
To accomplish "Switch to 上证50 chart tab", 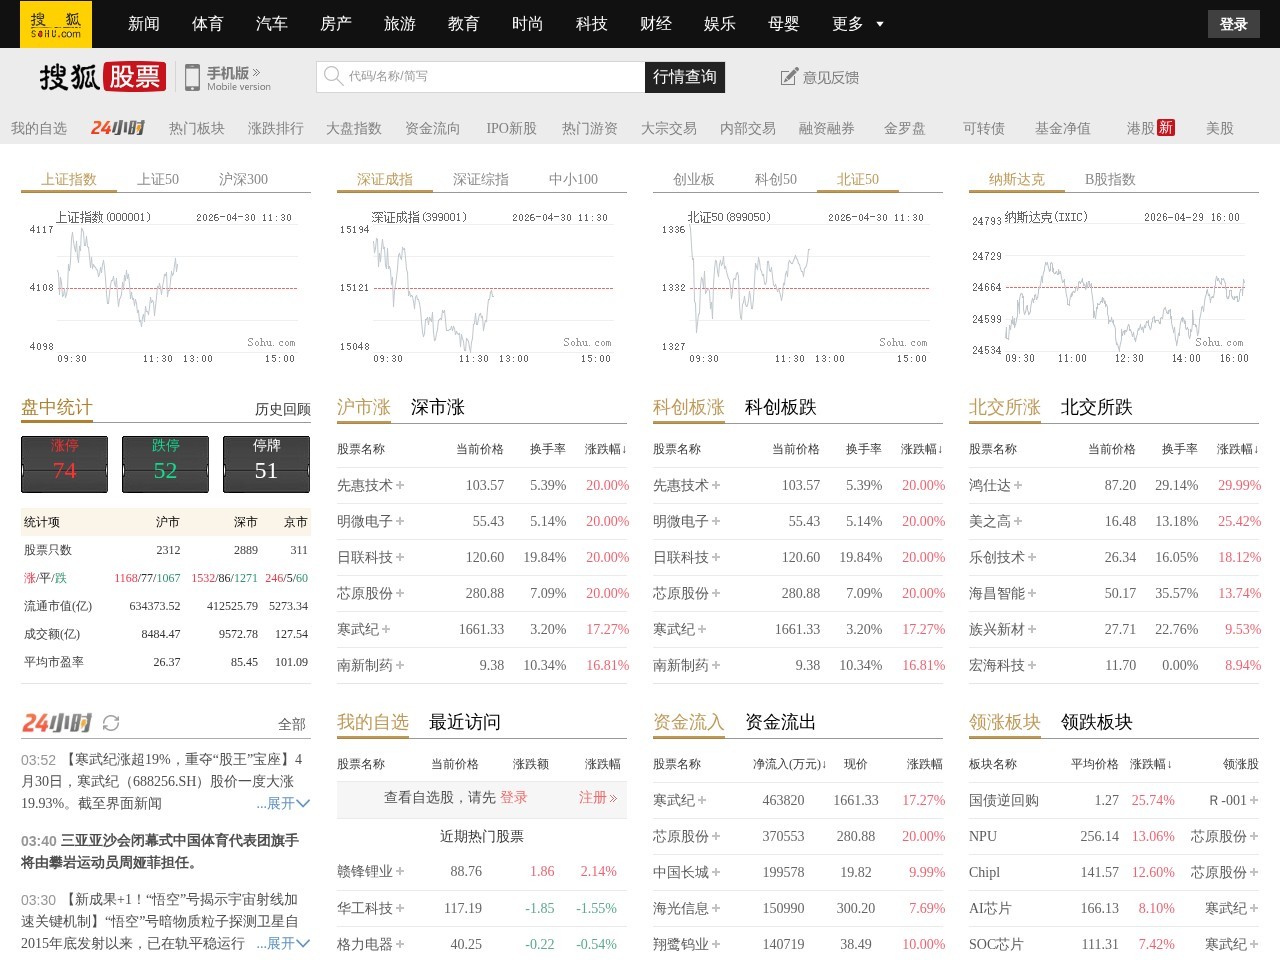I will [x=158, y=179].
